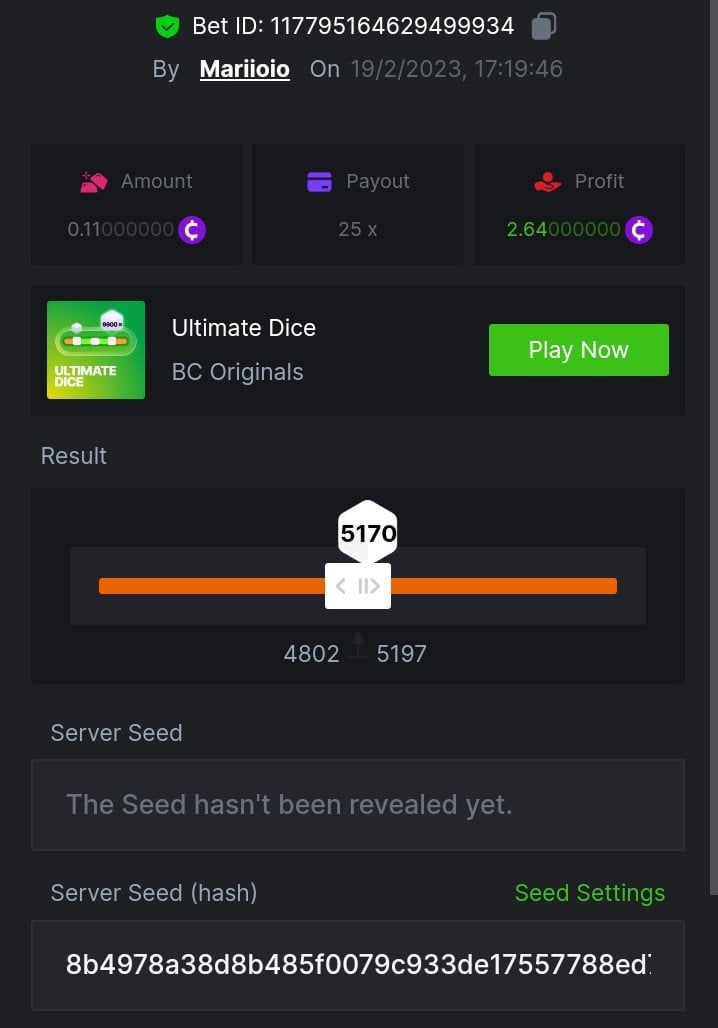Click the purple coin beside the amount
Image resolution: width=718 pixels, height=1028 pixels.
click(x=191, y=230)
